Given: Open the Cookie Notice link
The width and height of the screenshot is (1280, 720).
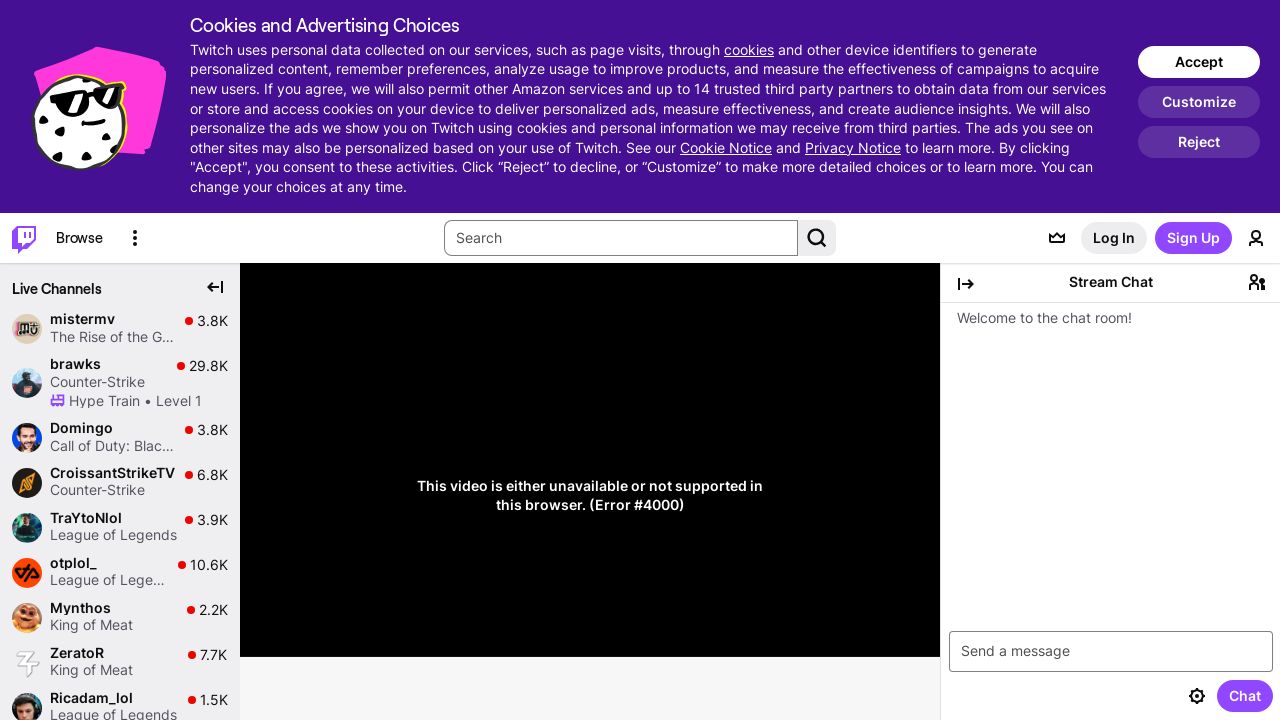Looking at the screenshot, I should click(x=725, y=148).
